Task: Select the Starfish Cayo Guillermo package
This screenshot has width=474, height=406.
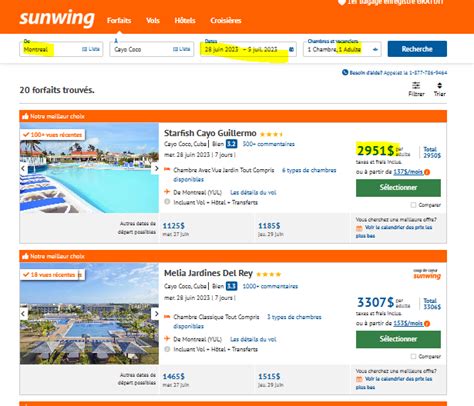Action: (398, 188)
